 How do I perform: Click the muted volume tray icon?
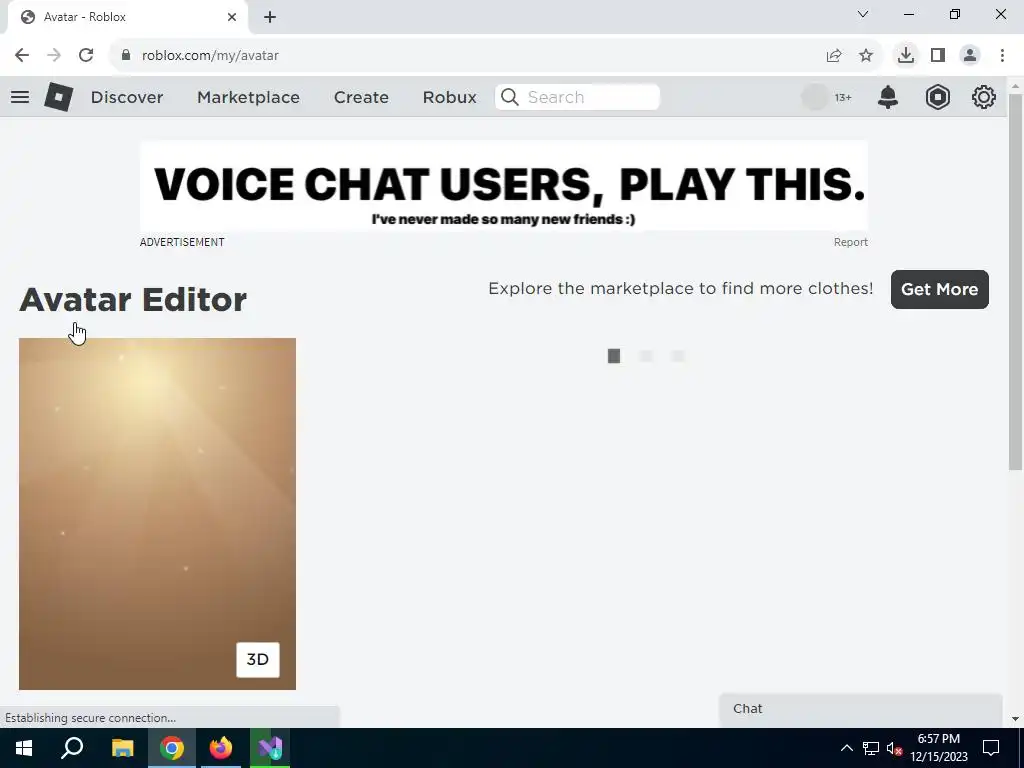coord(894,748)
